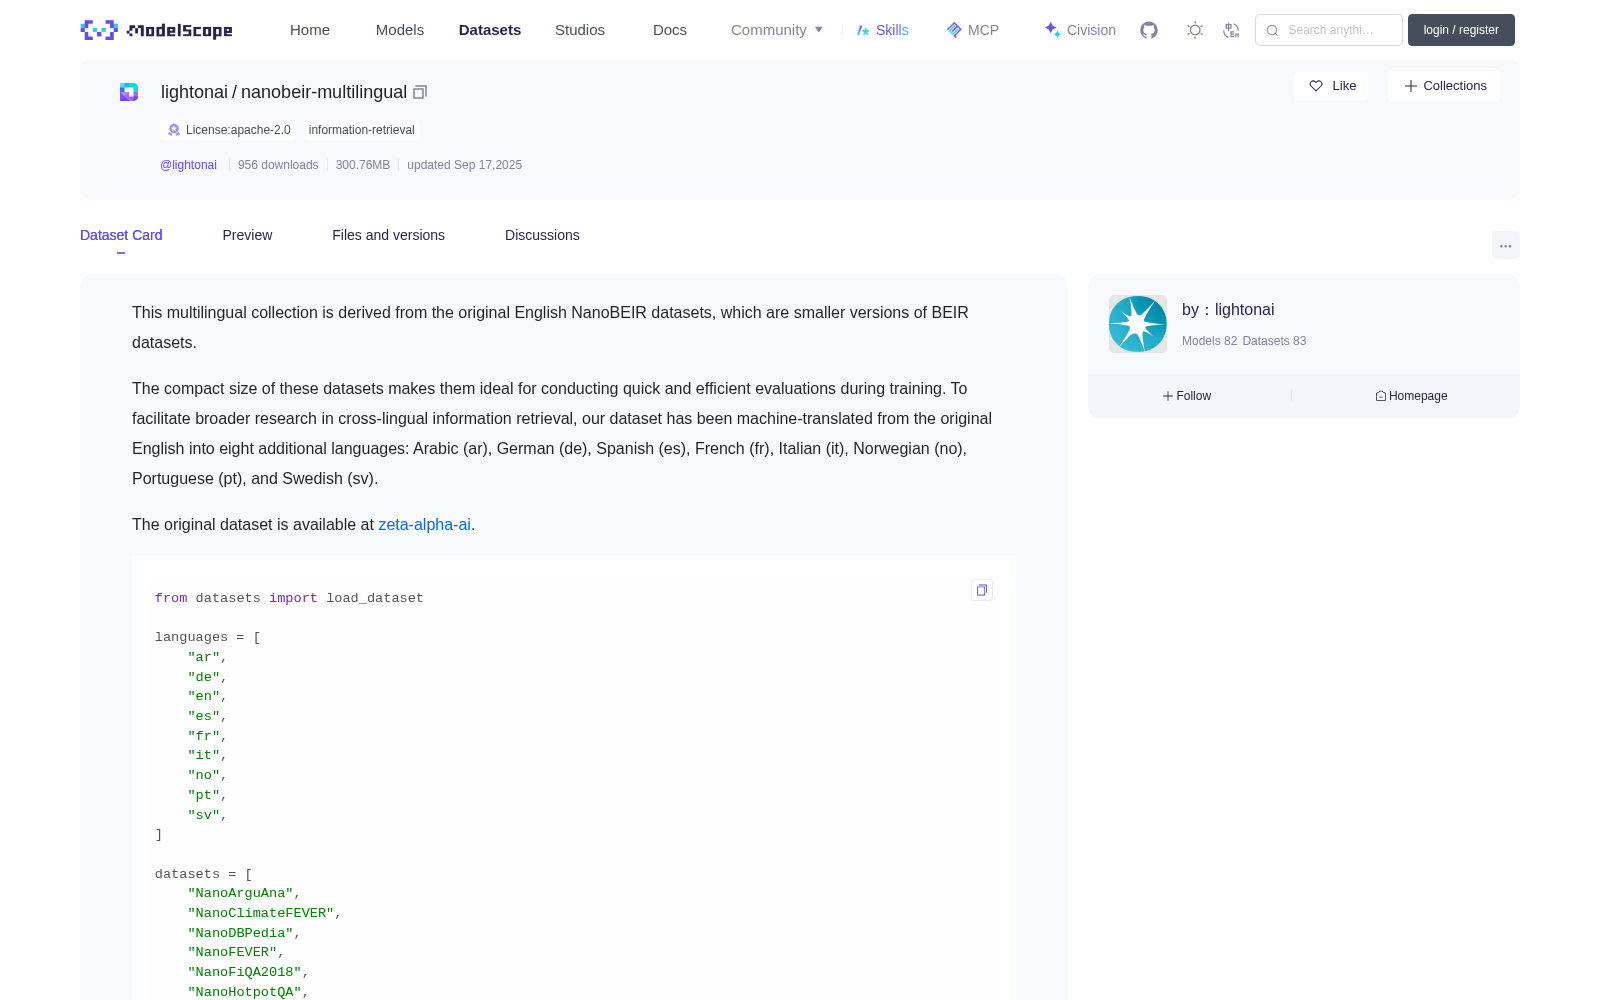
Task: Click the "sv" language entry
Action: pyautogui.click(x=207, y=815)
